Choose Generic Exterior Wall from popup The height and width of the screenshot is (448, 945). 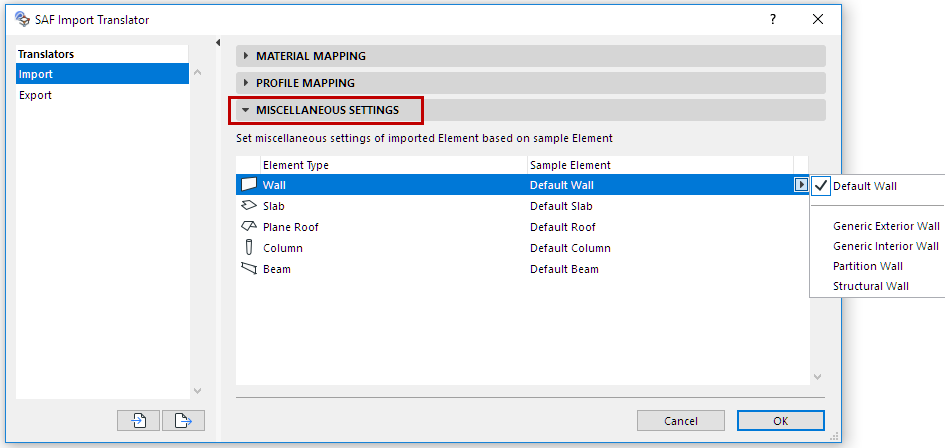click(x=885, y=226)
